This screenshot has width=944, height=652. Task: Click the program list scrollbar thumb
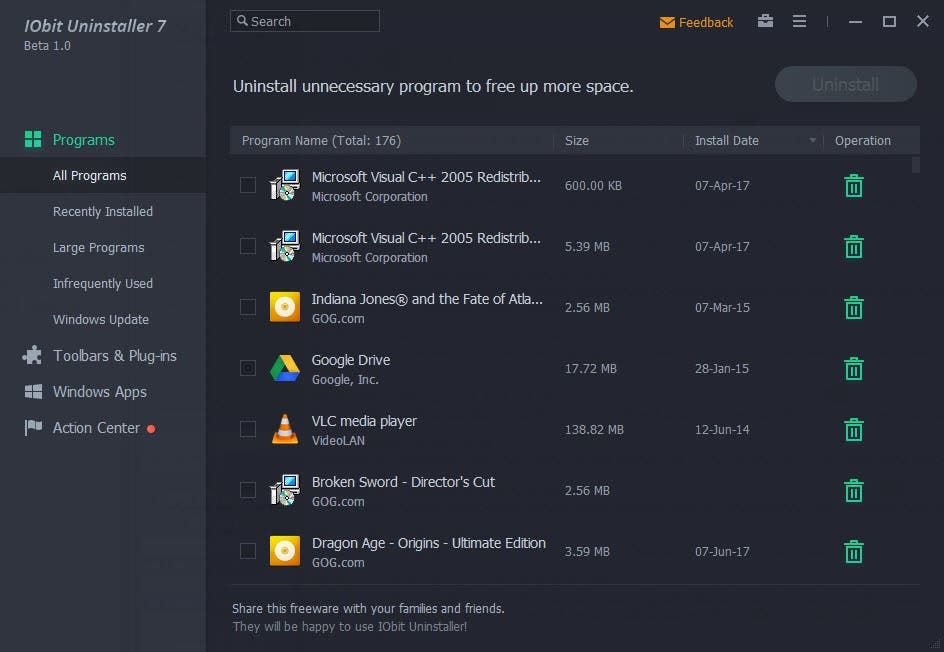coord(915,165)
